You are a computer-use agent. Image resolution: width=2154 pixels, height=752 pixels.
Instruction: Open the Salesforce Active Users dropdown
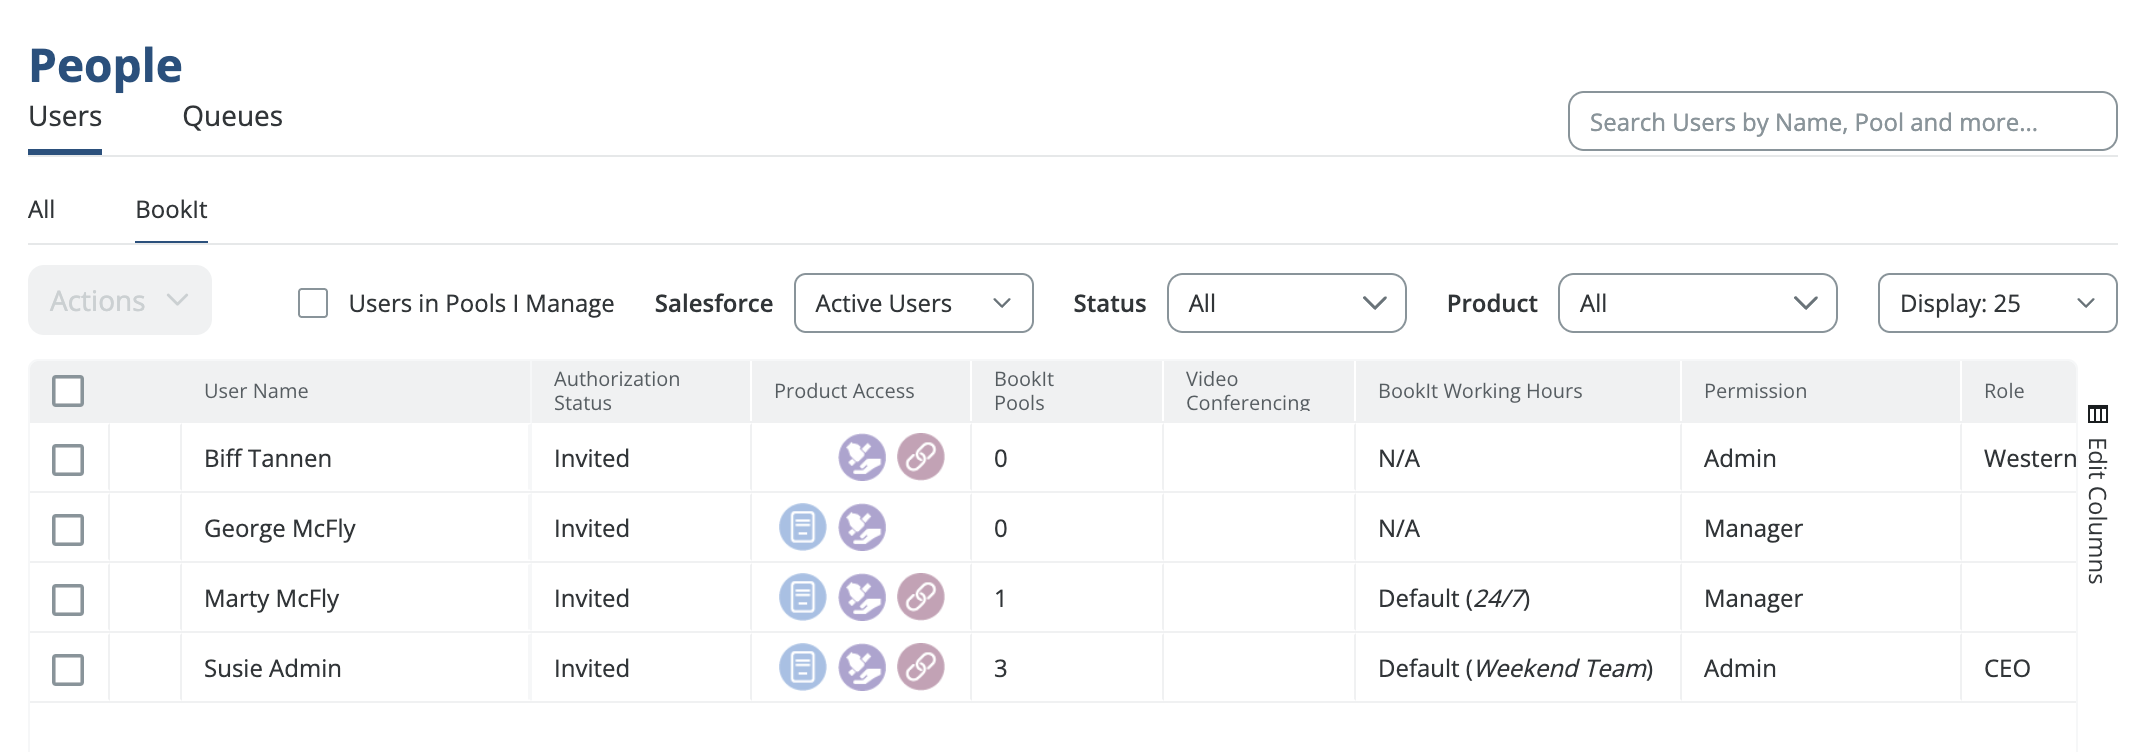tap(913, 303)
